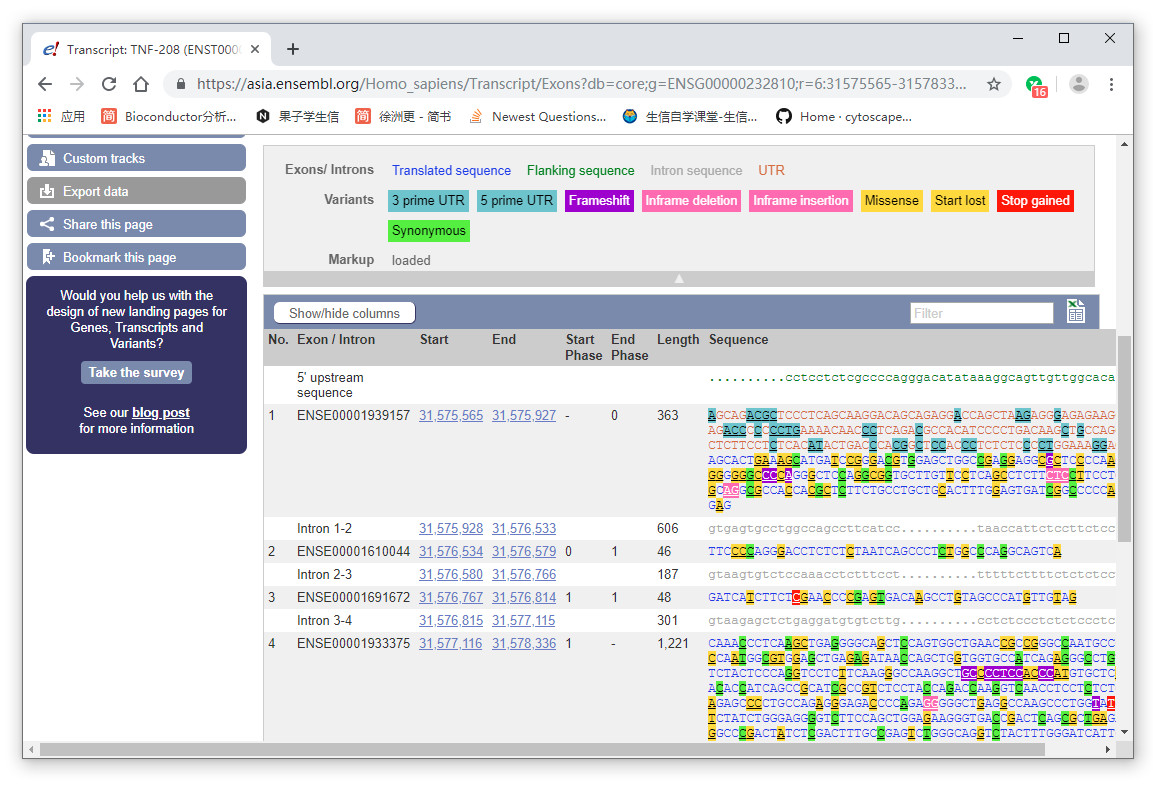
Task: Open the Chrome profile avatar
Action: [x=1078, y=84]
